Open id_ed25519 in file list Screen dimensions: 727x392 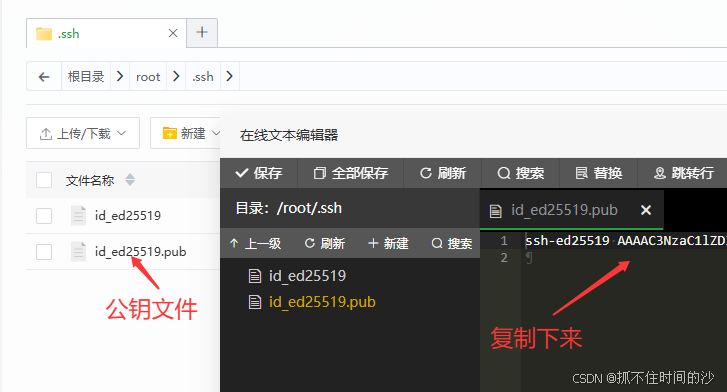tap(128, 216)
